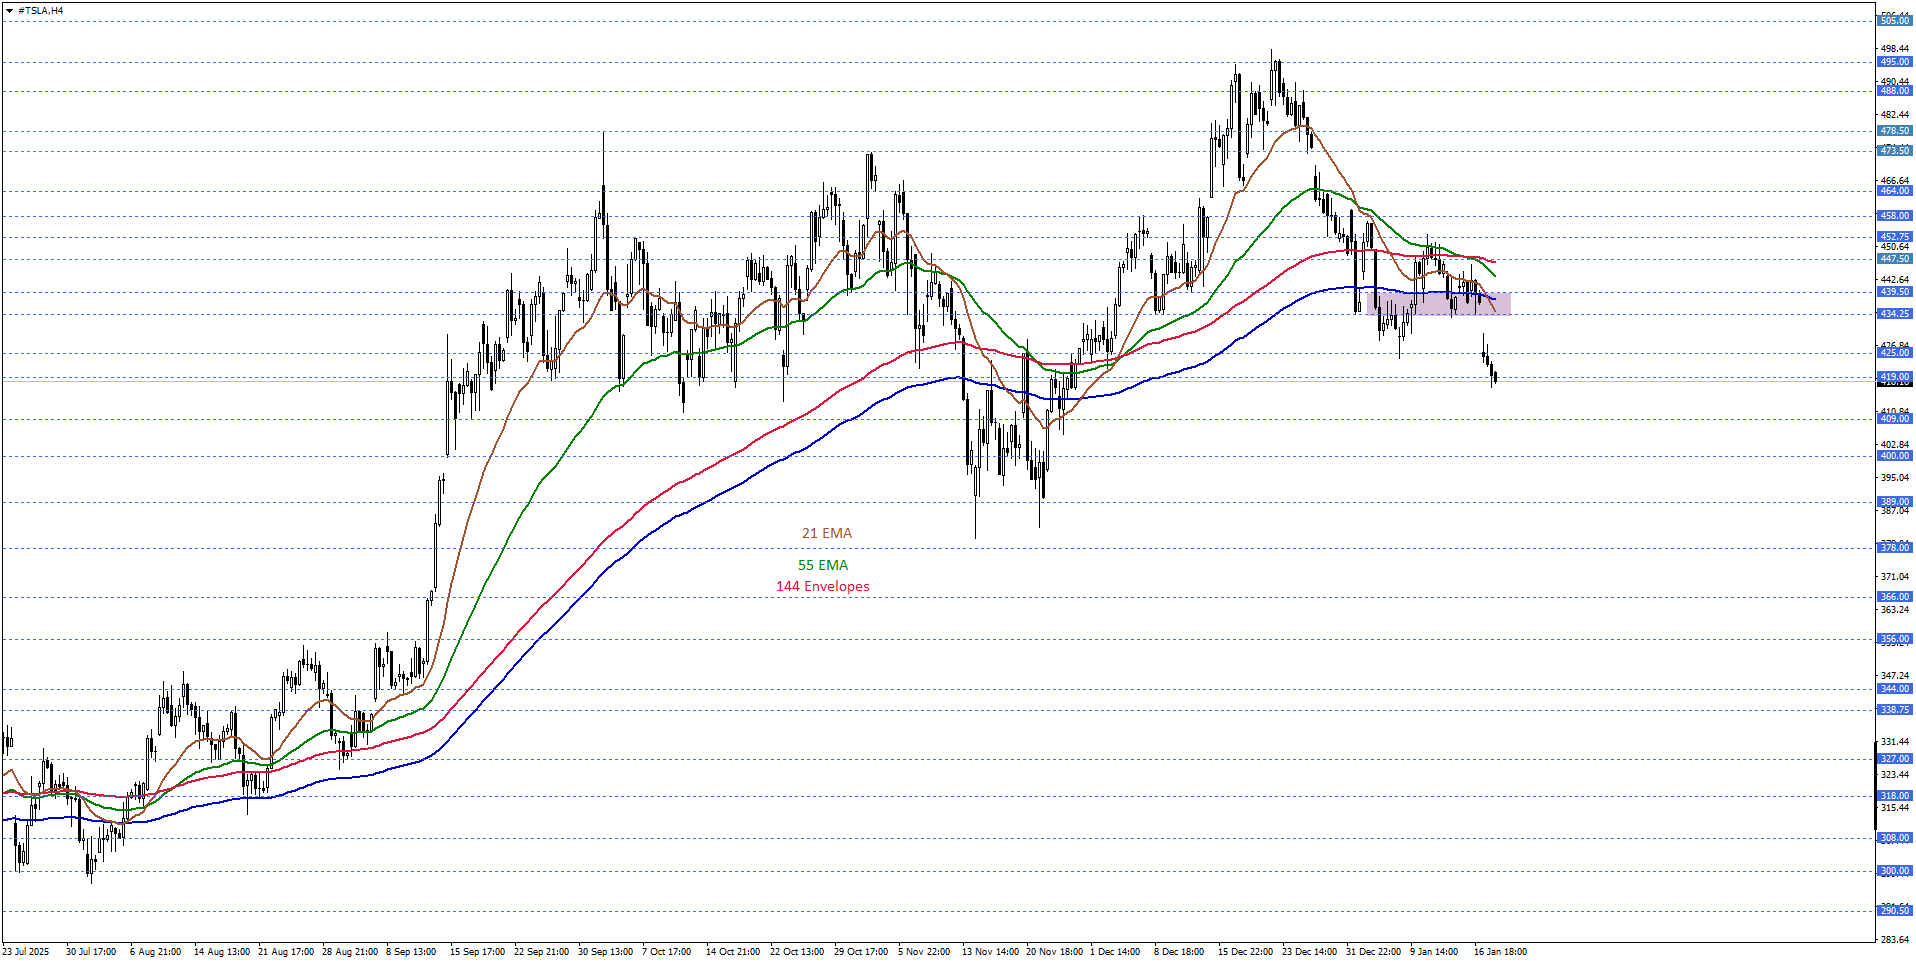Open the #TSLA,H4 one-click trading arrow
The width and height of the screenshot is (1916, 963).
[9, 11]
